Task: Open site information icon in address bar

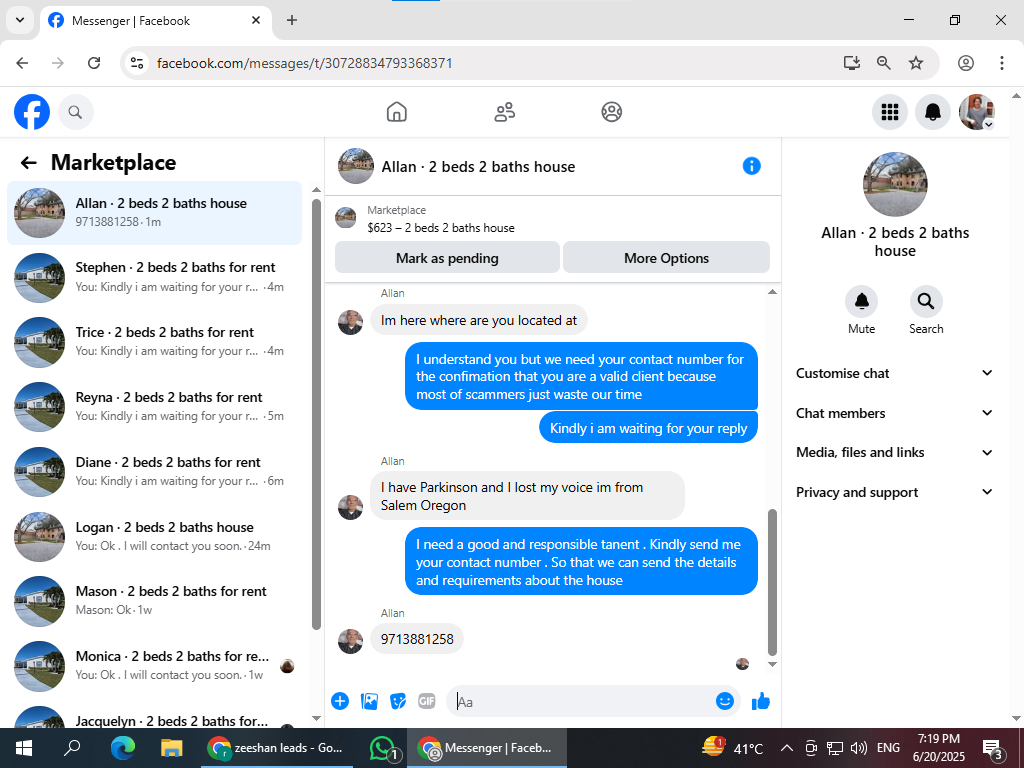Action: coord(137,63)
